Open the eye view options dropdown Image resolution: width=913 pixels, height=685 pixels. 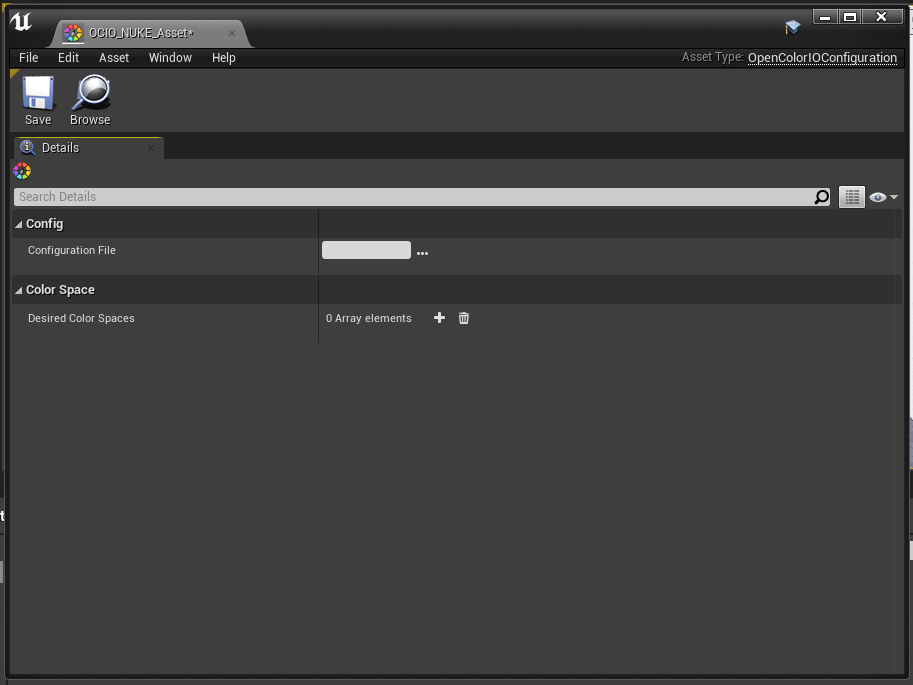(x=883, y=197)
